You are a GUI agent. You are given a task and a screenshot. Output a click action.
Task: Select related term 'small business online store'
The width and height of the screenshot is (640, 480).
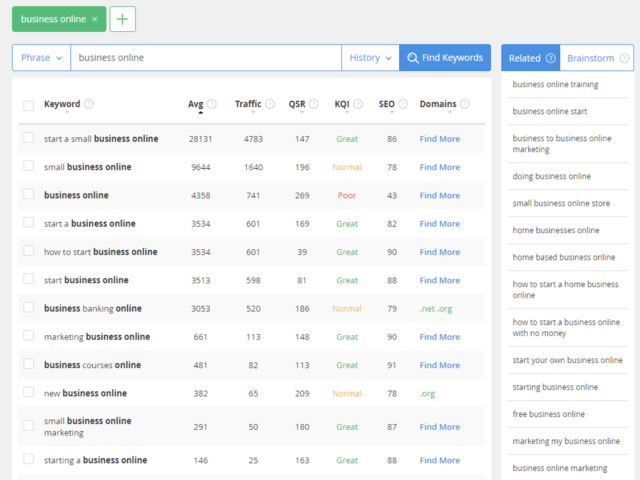pos(561,203)
